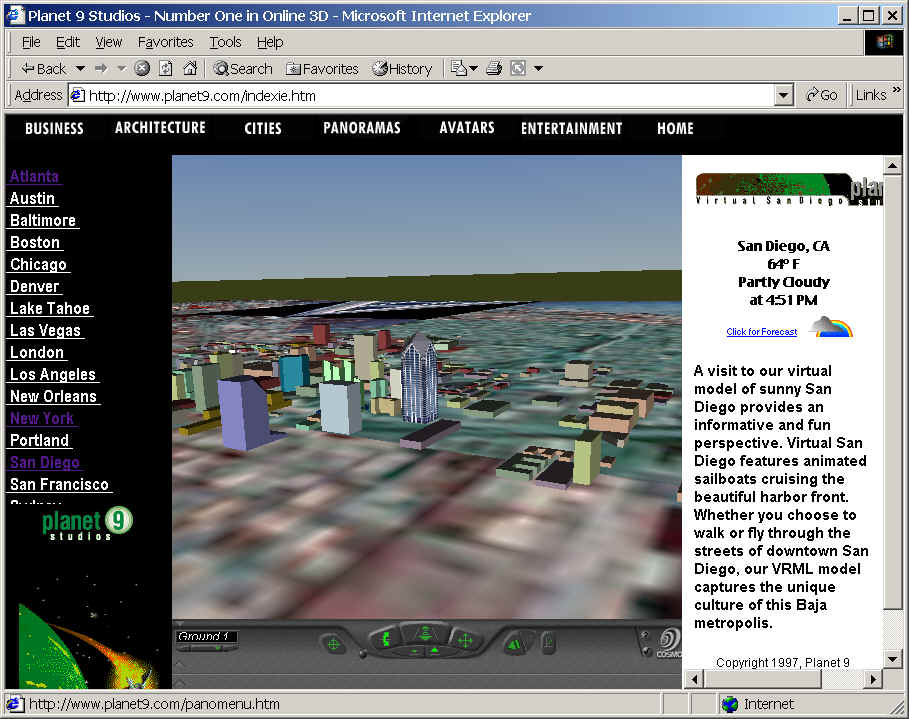
Task: Open the Ground 1 viewpoint list
Action: [x=207, y=637]
